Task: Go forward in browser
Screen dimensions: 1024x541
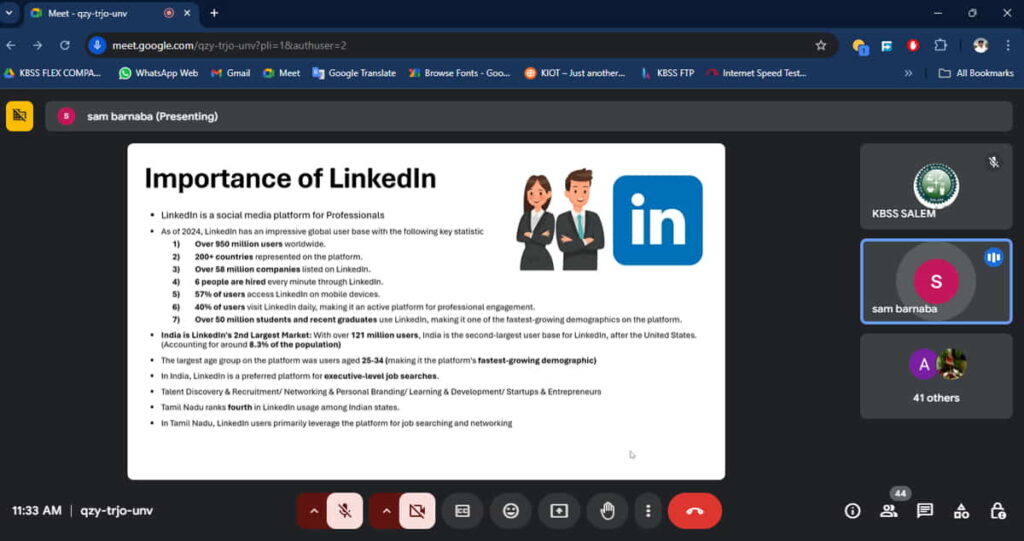Action: coord(37,46)
